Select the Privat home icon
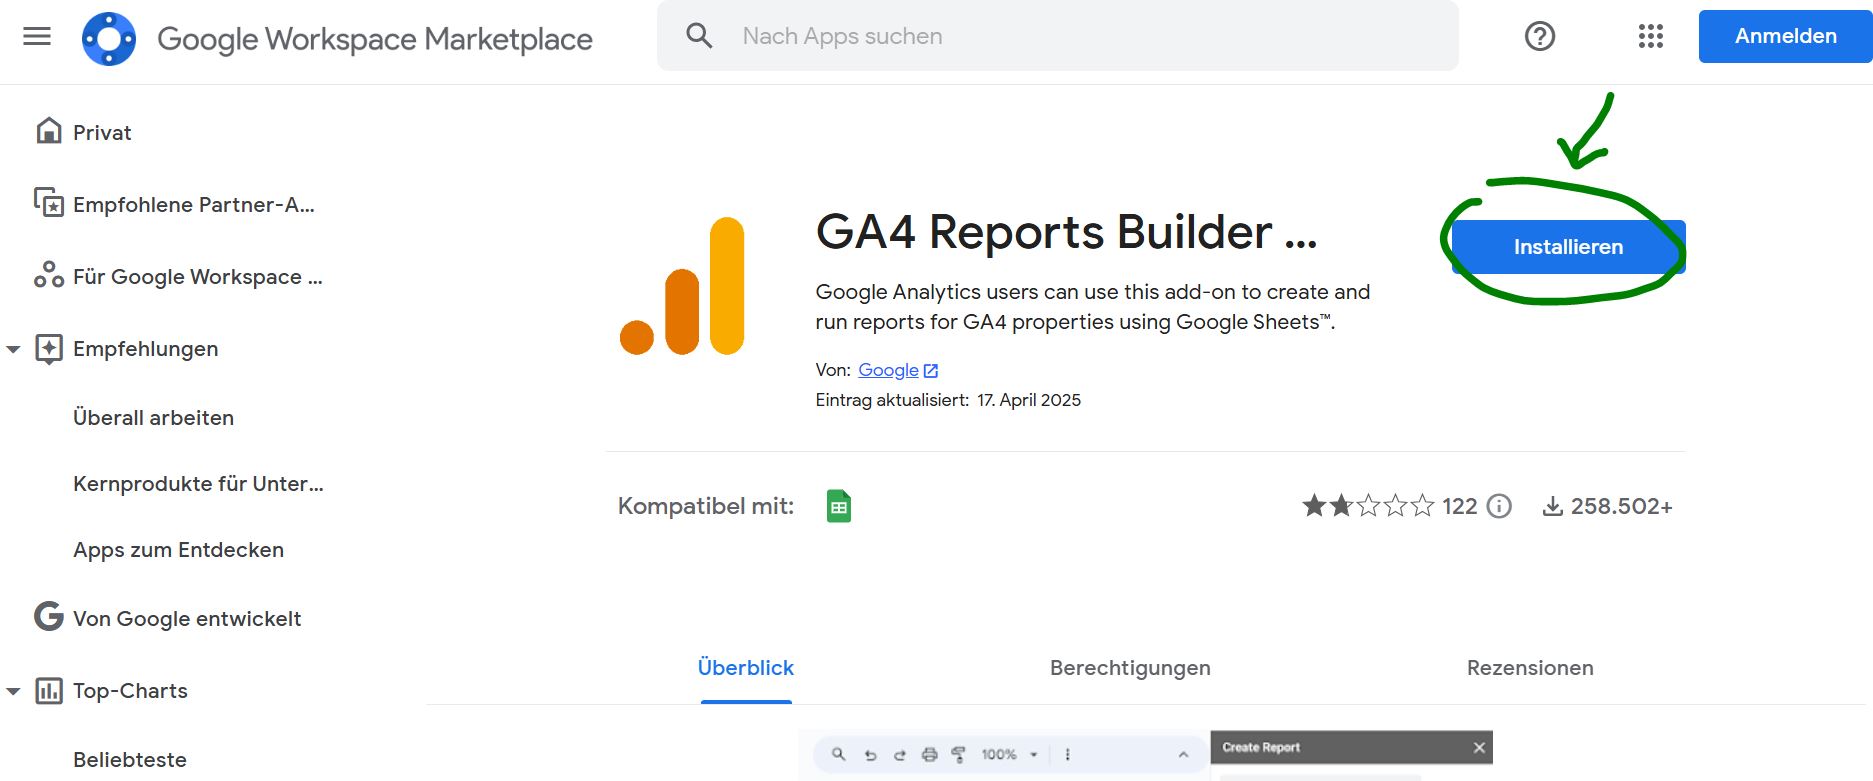This screenshot has height=781, width=1873. coord(49,131)
